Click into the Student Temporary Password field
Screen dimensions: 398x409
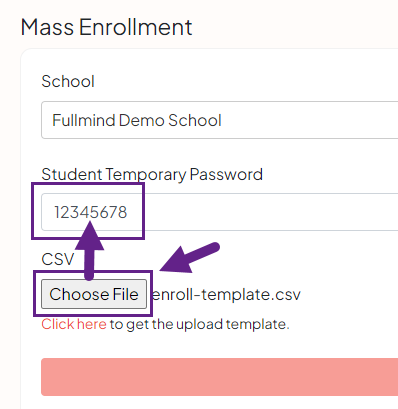click(x=220, y=212)
